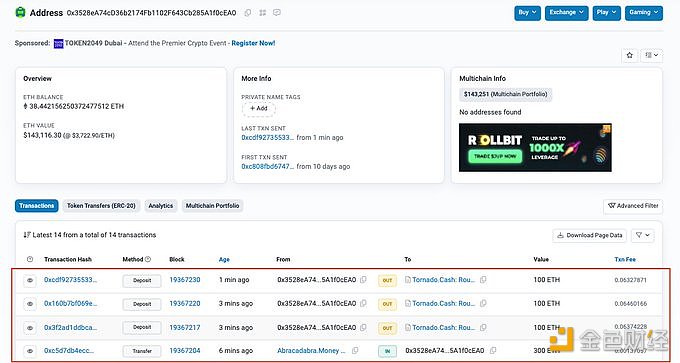Click contract file icon in block 19367217 row
680x363 pixels.
pyautogui.click(x=408, y=327)
